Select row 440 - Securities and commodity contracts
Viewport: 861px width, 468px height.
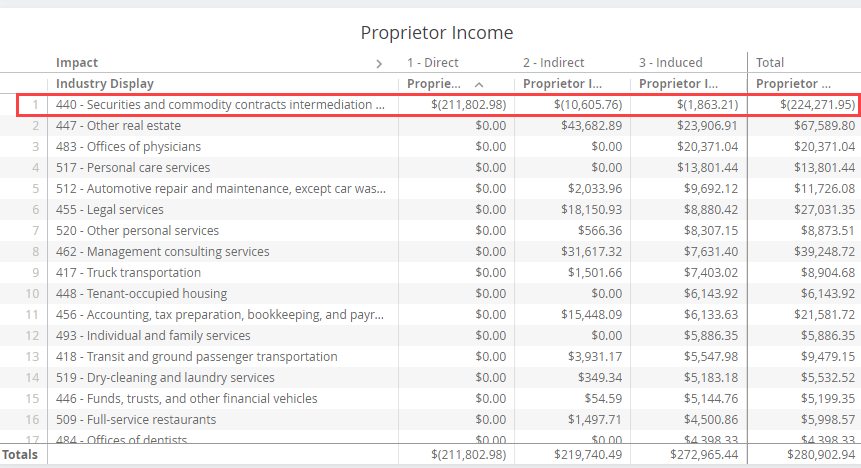coord(220,105)
